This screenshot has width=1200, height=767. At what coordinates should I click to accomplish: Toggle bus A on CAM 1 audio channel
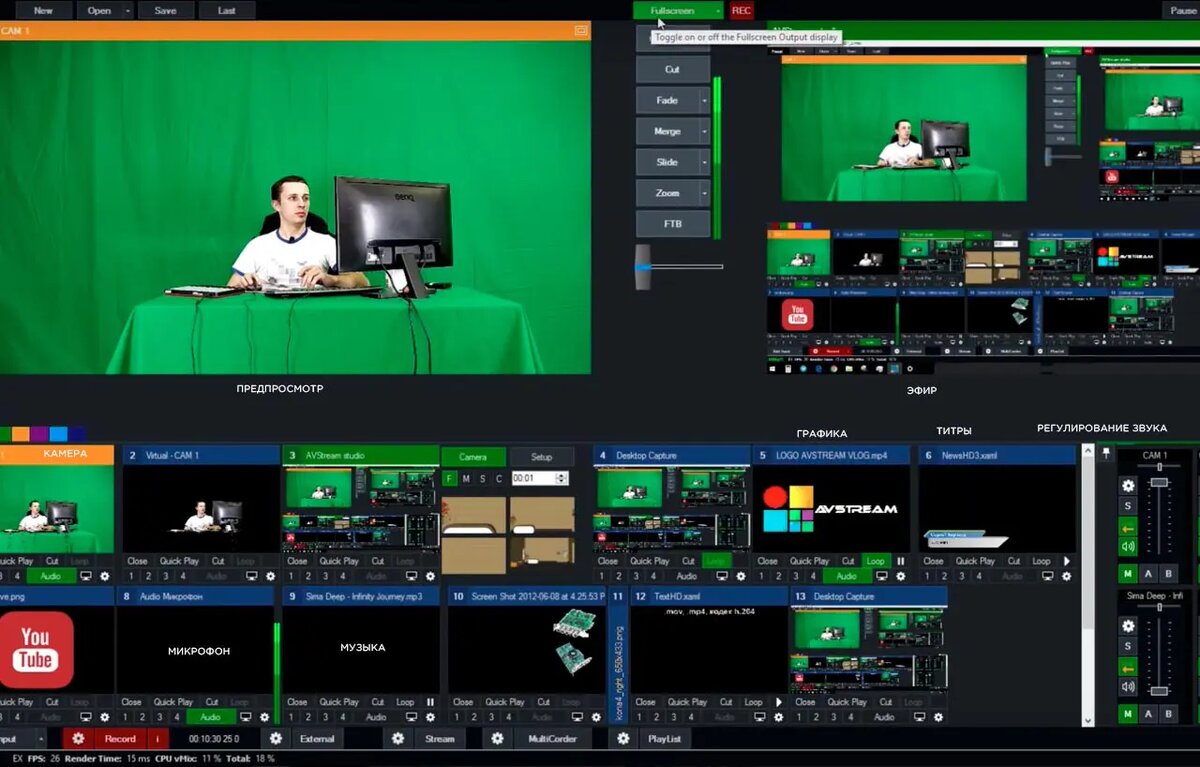coord(1148,573)
